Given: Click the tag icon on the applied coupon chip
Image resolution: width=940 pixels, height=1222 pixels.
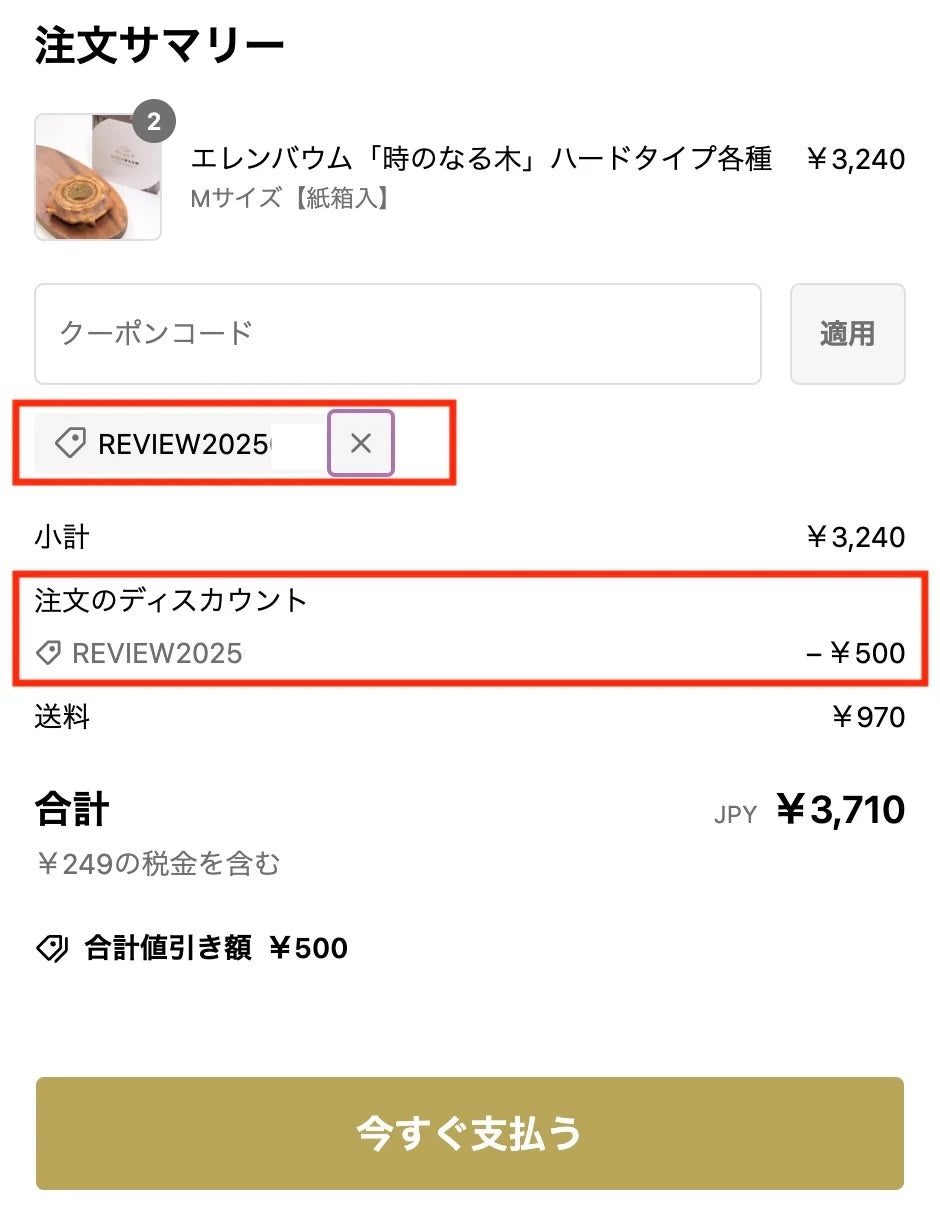Looking at the screenshot, I should pyautogui.click(x=70, y=443).
